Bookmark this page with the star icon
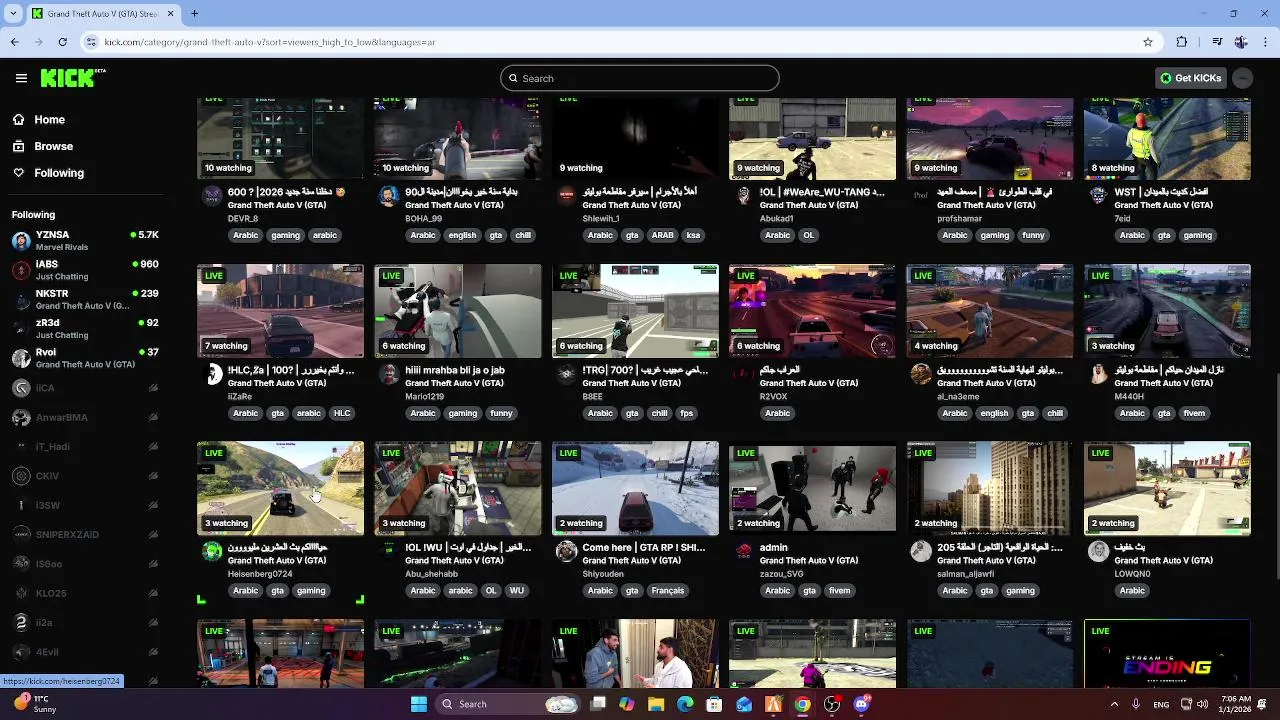 pyautogui.click(x=1148, y=42)
